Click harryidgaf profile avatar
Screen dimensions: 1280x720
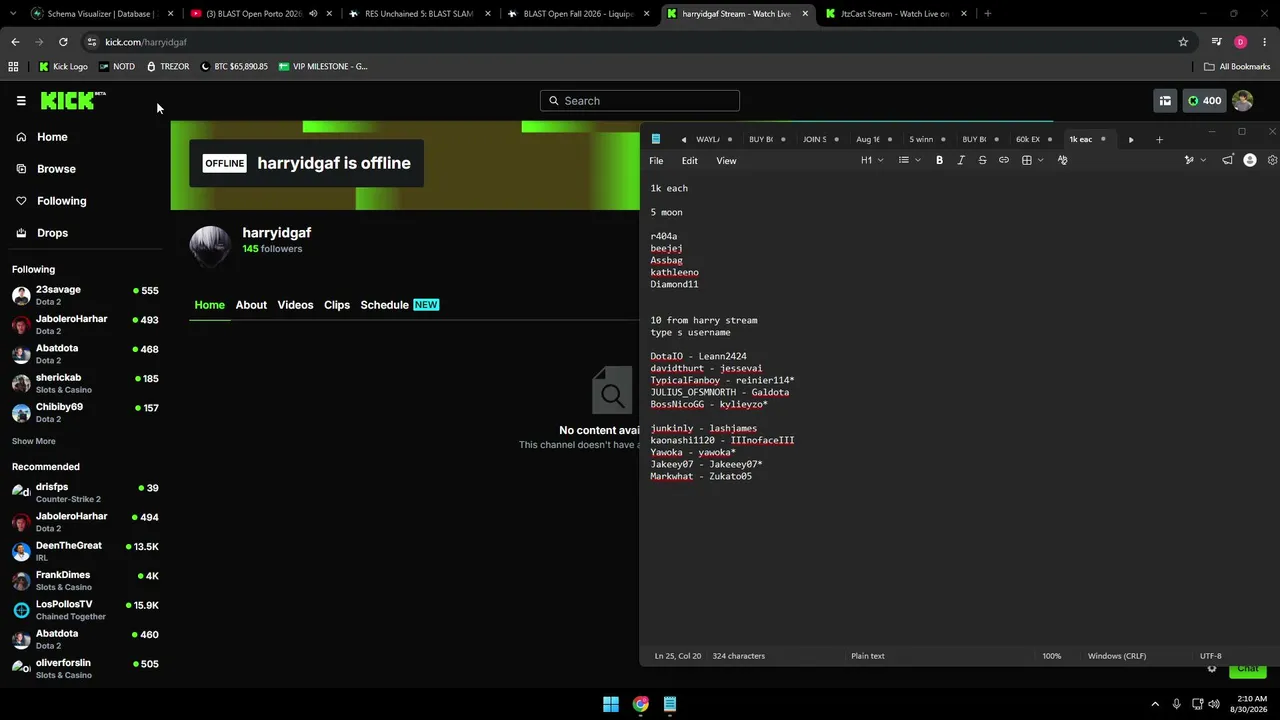(210, 246)
